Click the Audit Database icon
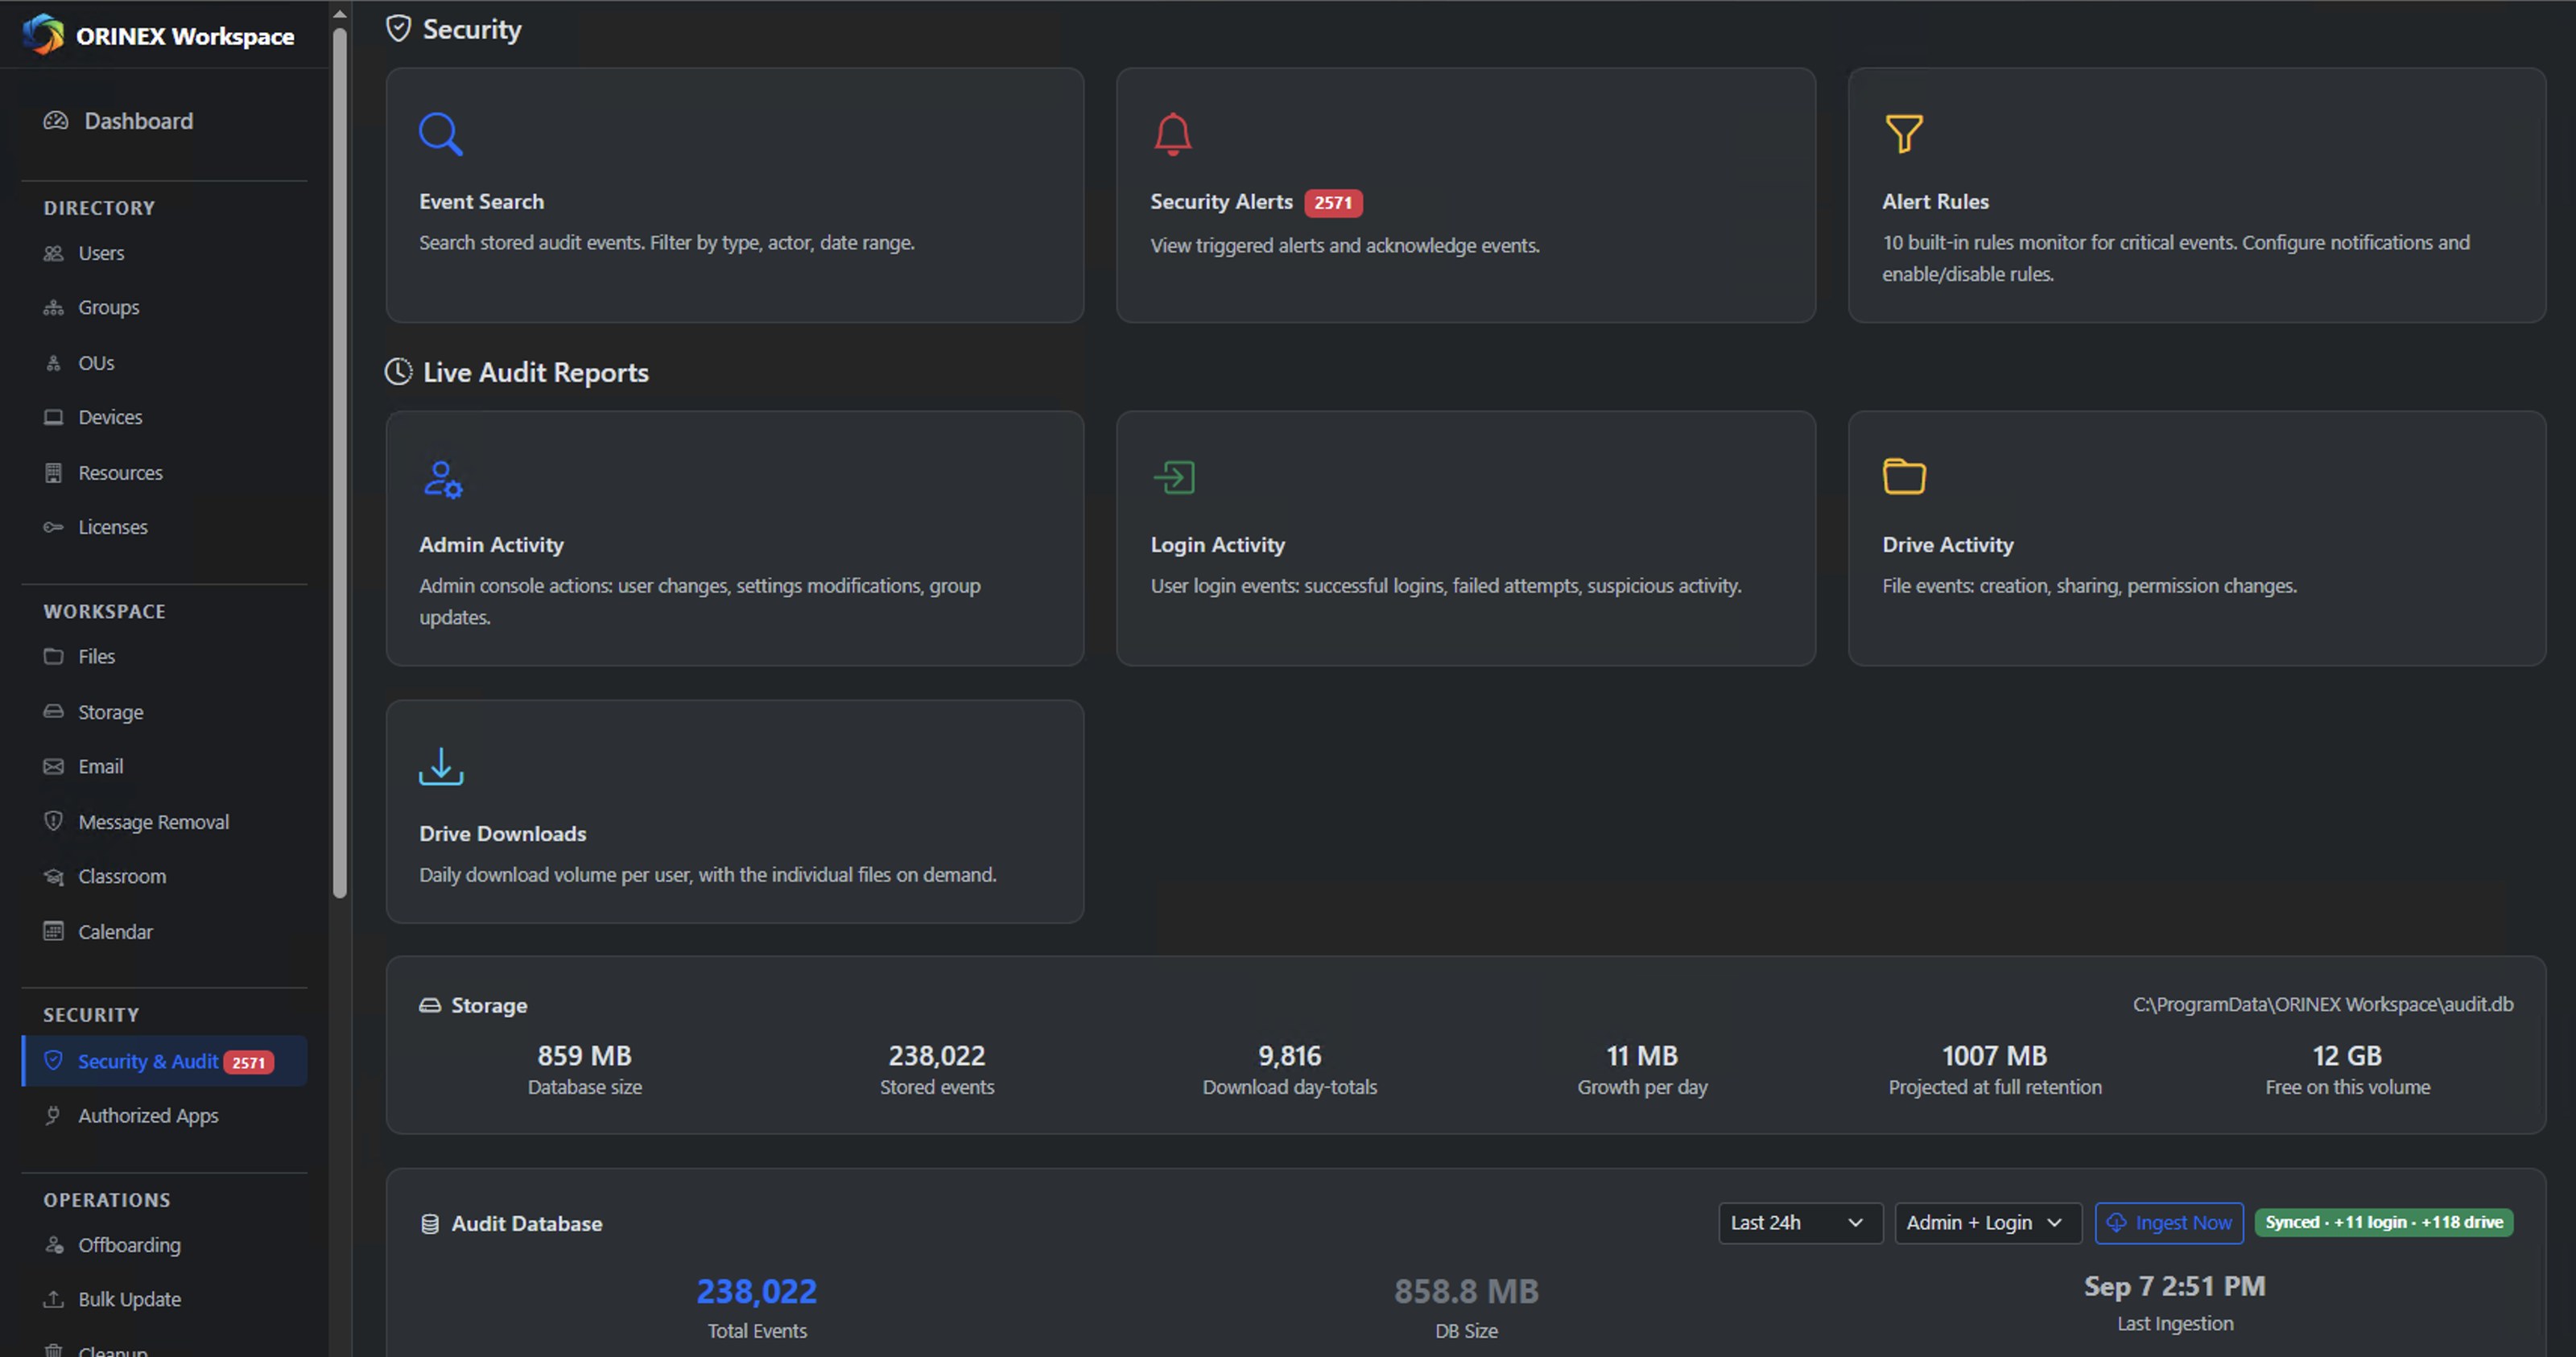 pyautogui.click(x=430, y=1224)
